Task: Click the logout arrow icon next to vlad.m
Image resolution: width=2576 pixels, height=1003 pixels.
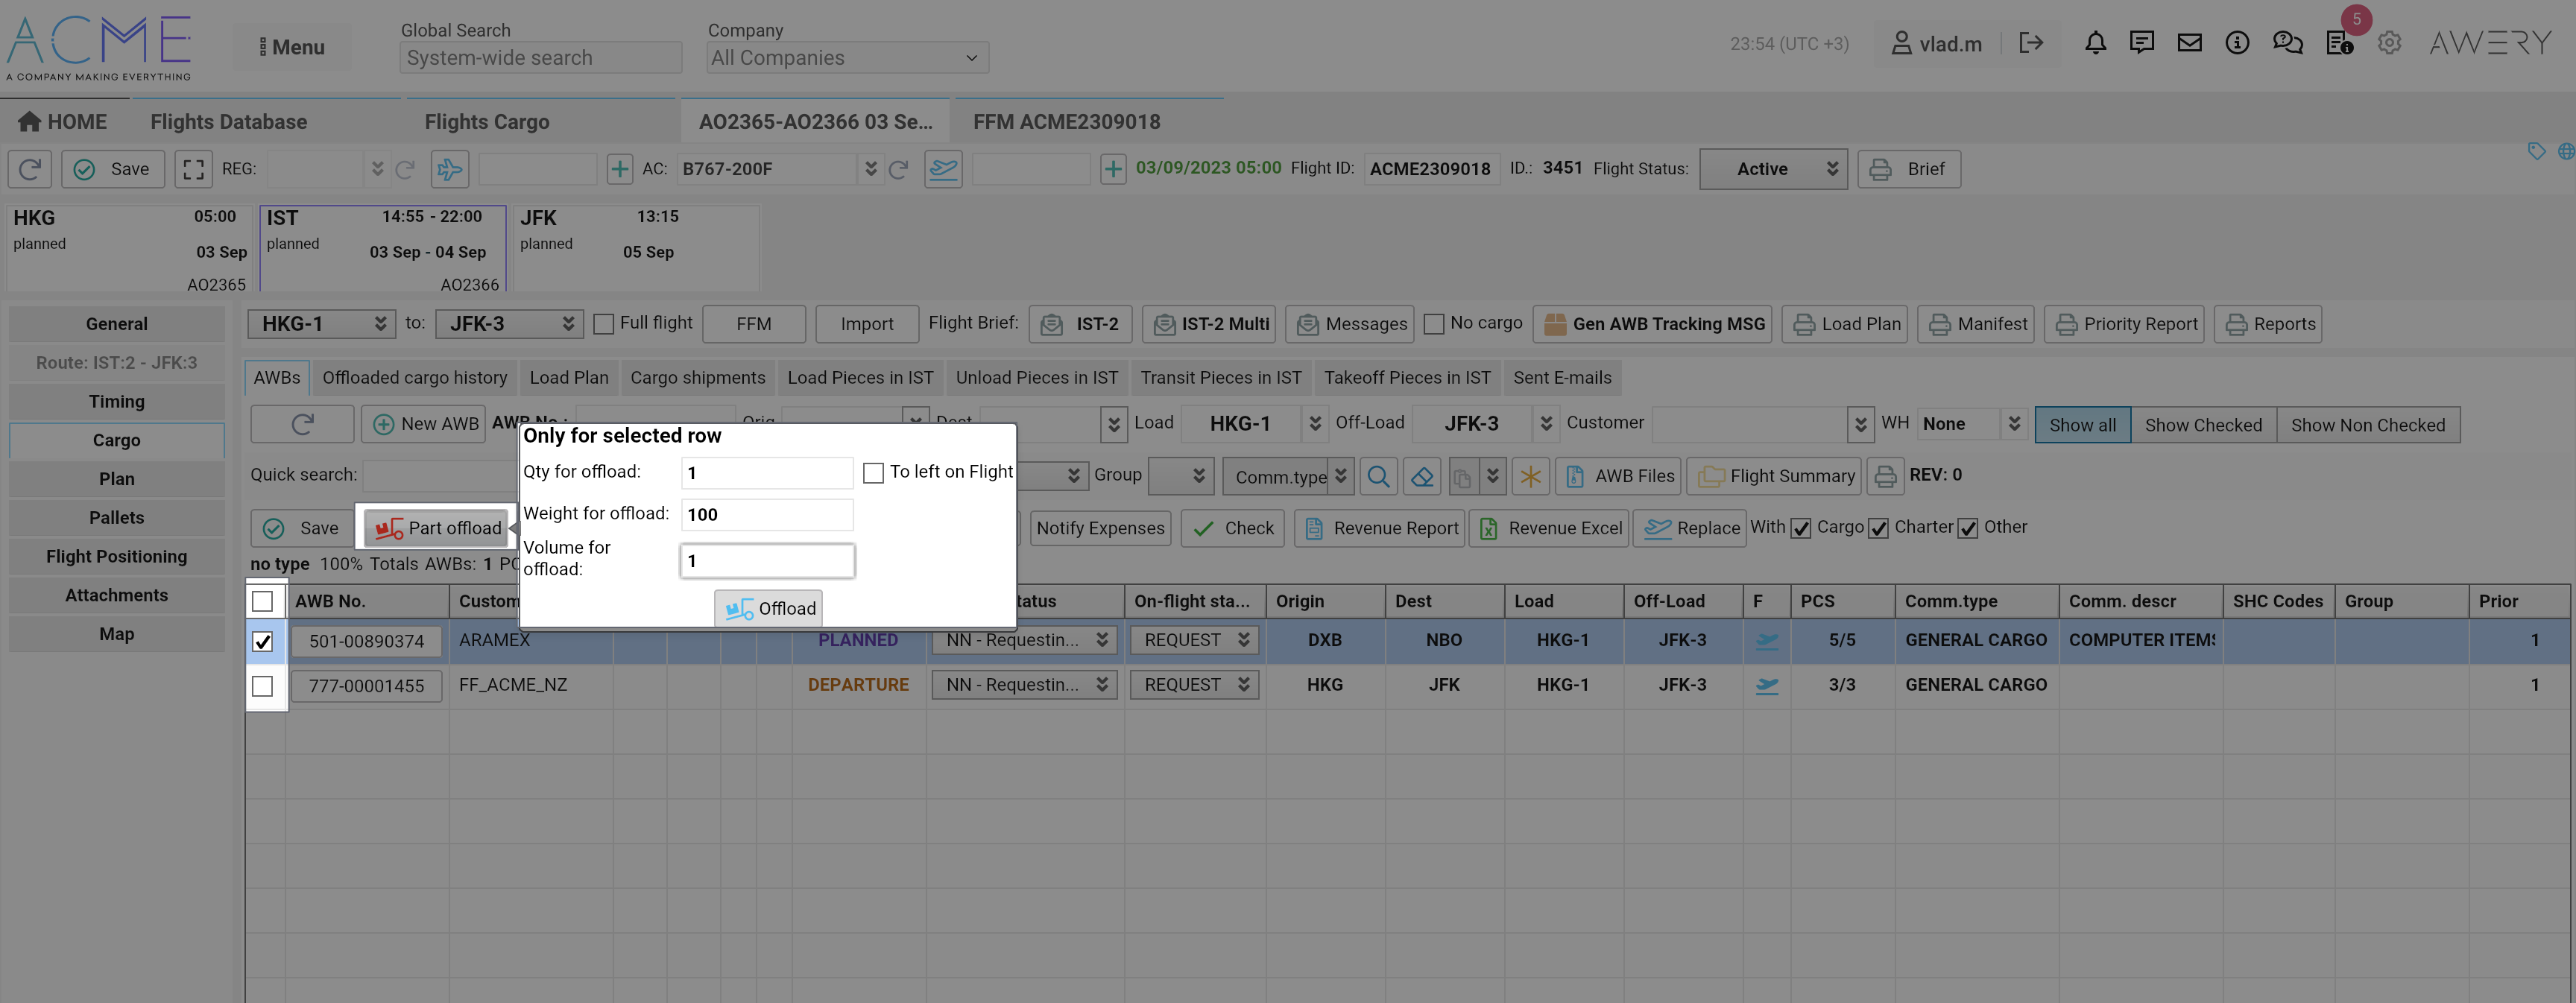Action: pyautogui.click(x=2030, y=43)
